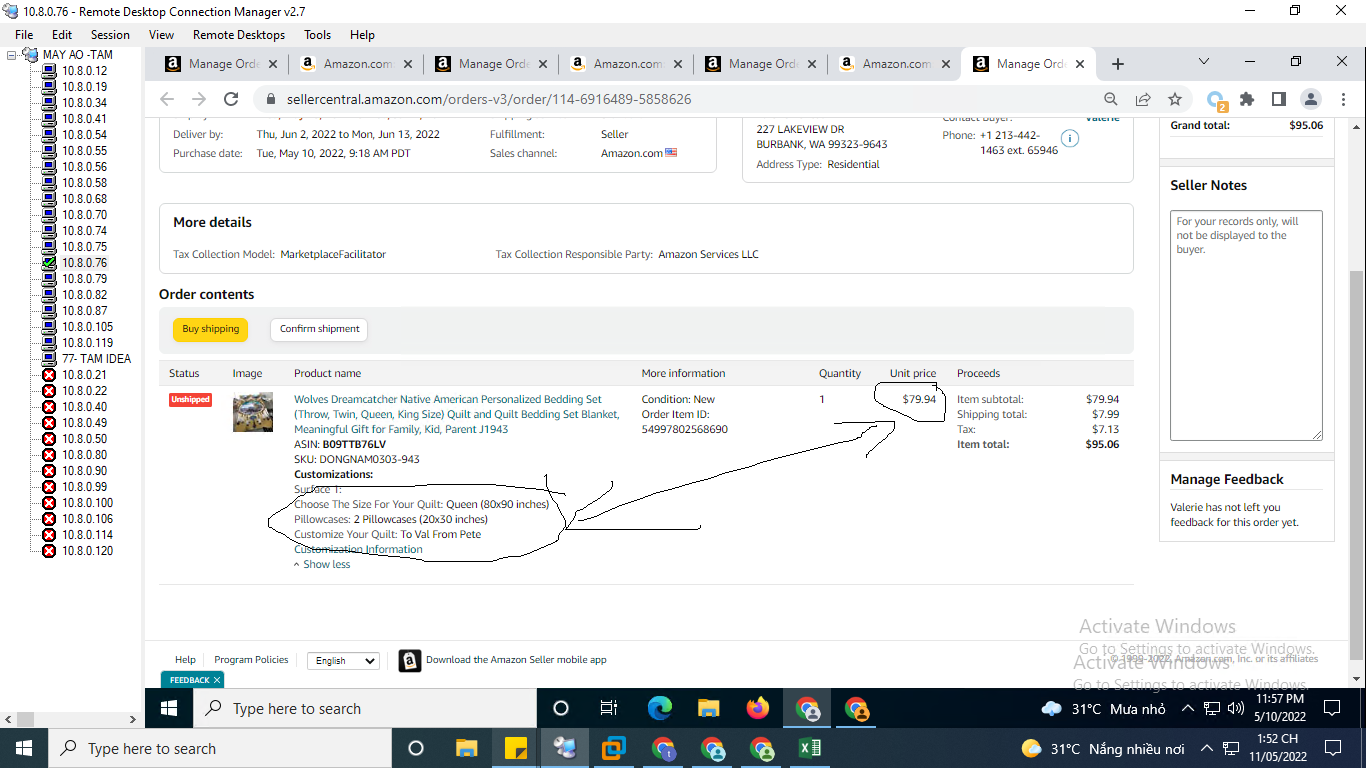
Task: Click the Amazon Seller mobile app icon
Action: 409,660
